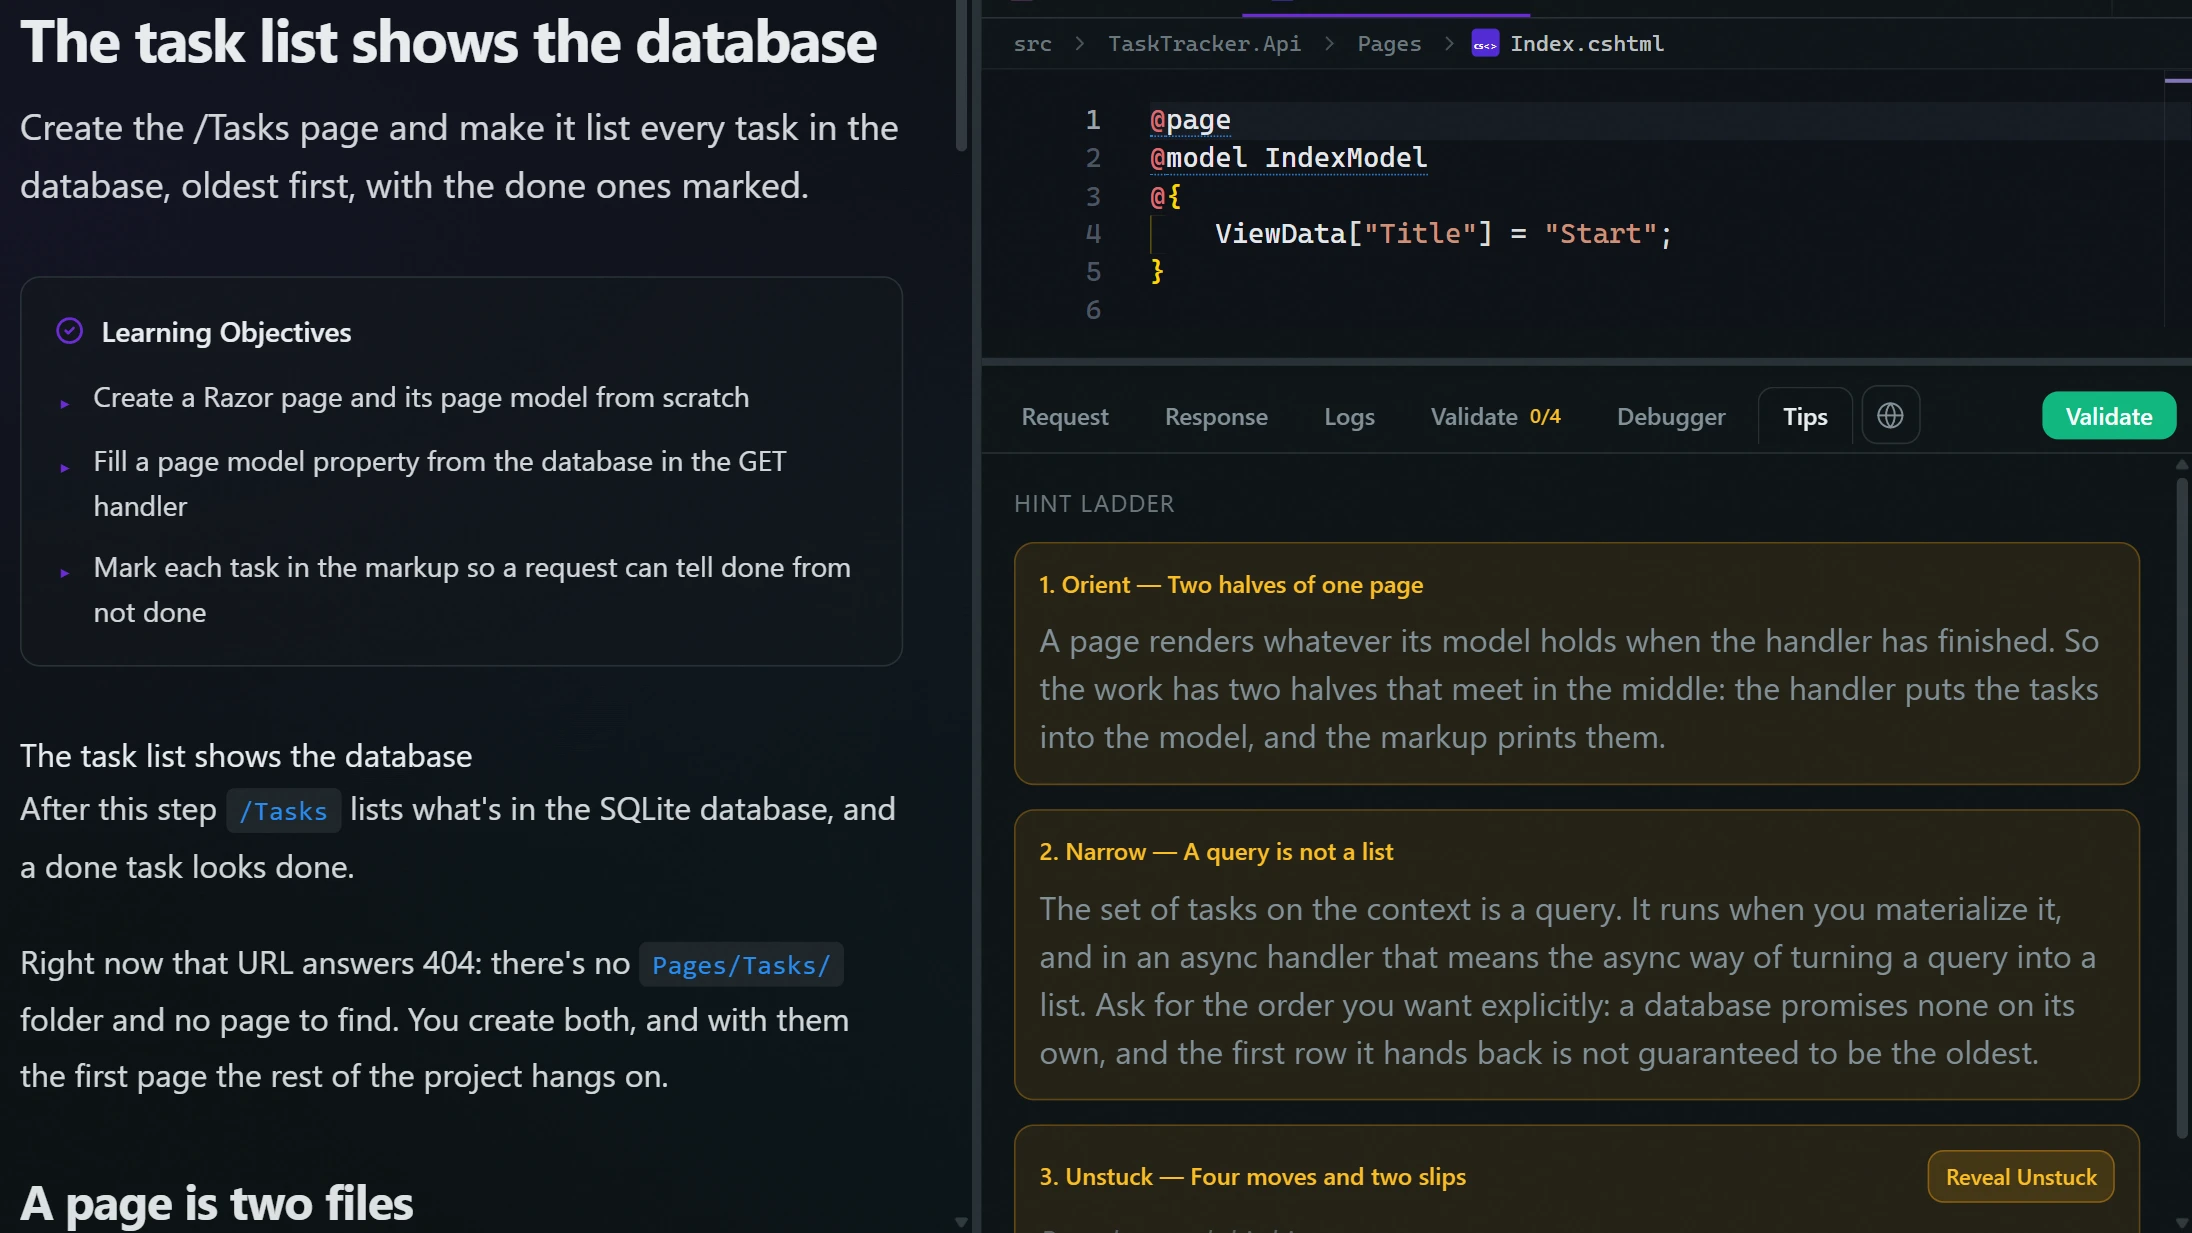Open the Logs tab
This screenshot has height=1233, width=2192.
[x=1349, y=417]
